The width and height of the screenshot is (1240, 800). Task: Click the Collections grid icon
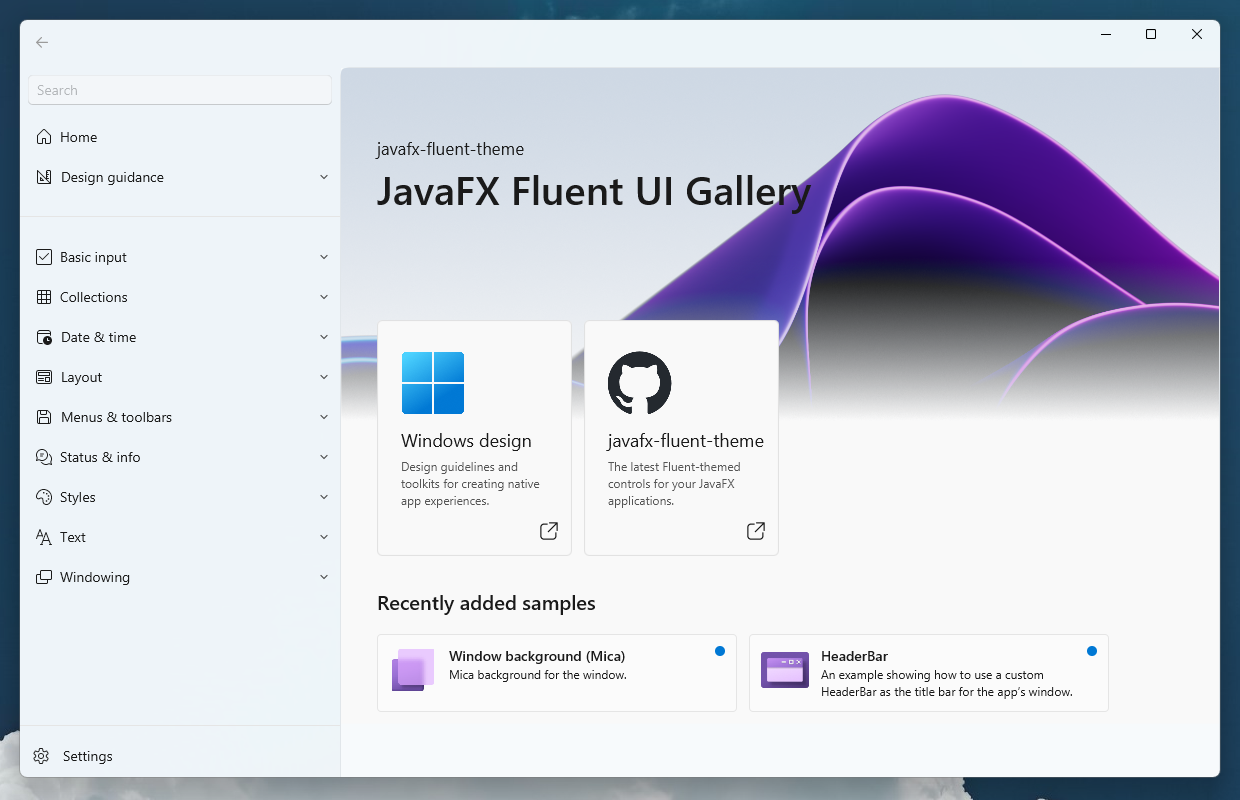(44, 297)
